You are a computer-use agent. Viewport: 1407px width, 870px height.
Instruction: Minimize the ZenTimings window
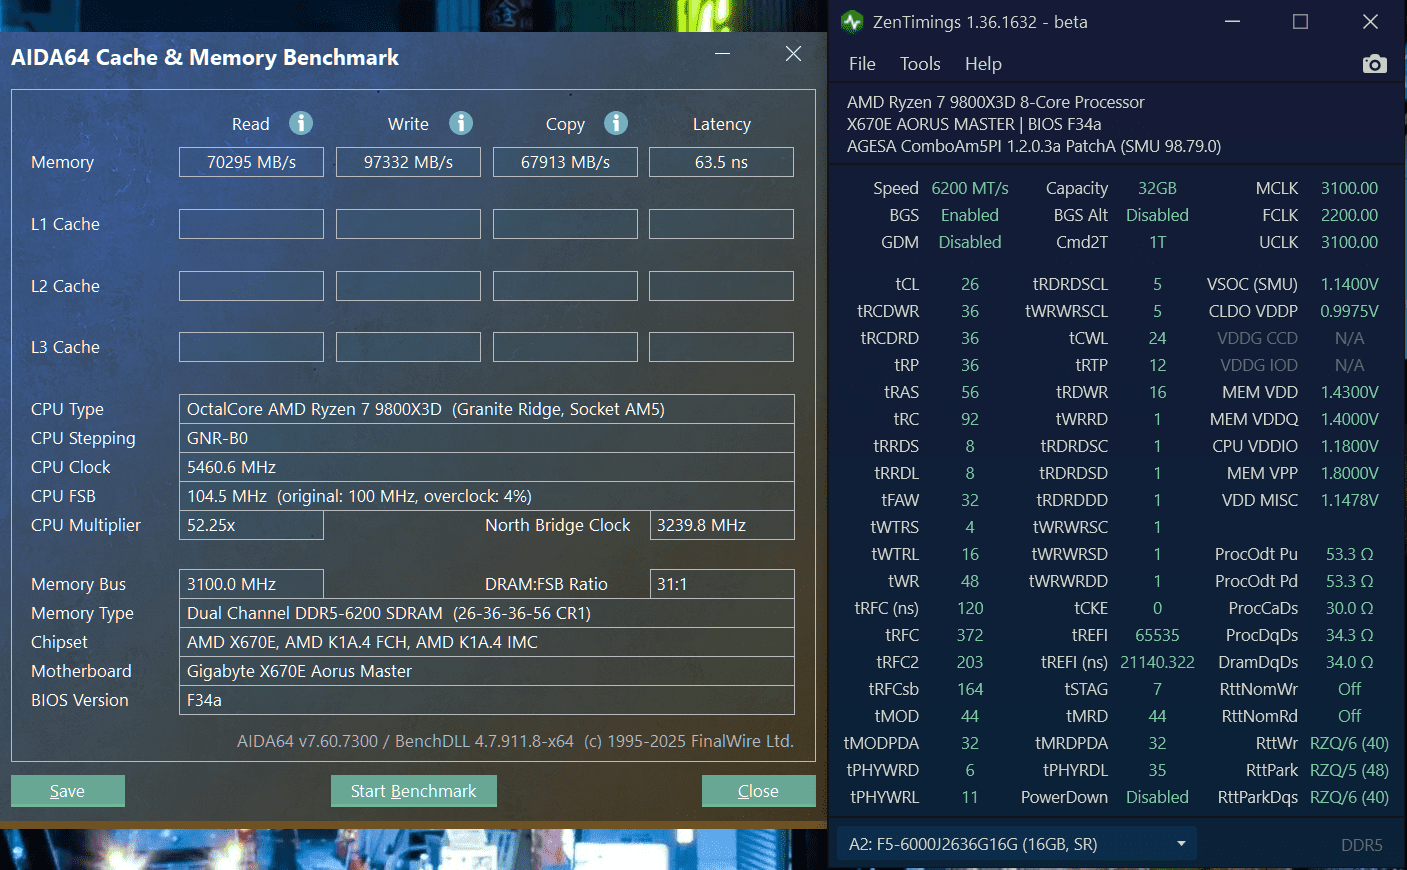pos(1232,21)
